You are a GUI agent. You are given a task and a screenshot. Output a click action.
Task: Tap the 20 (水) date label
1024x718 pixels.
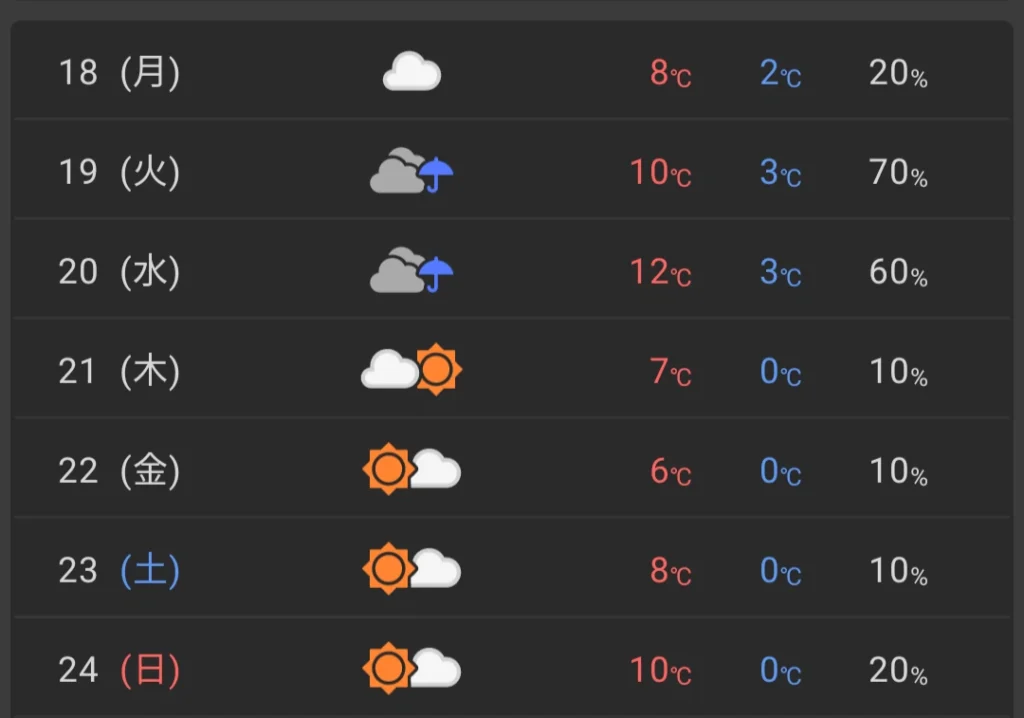click(119, 272)
